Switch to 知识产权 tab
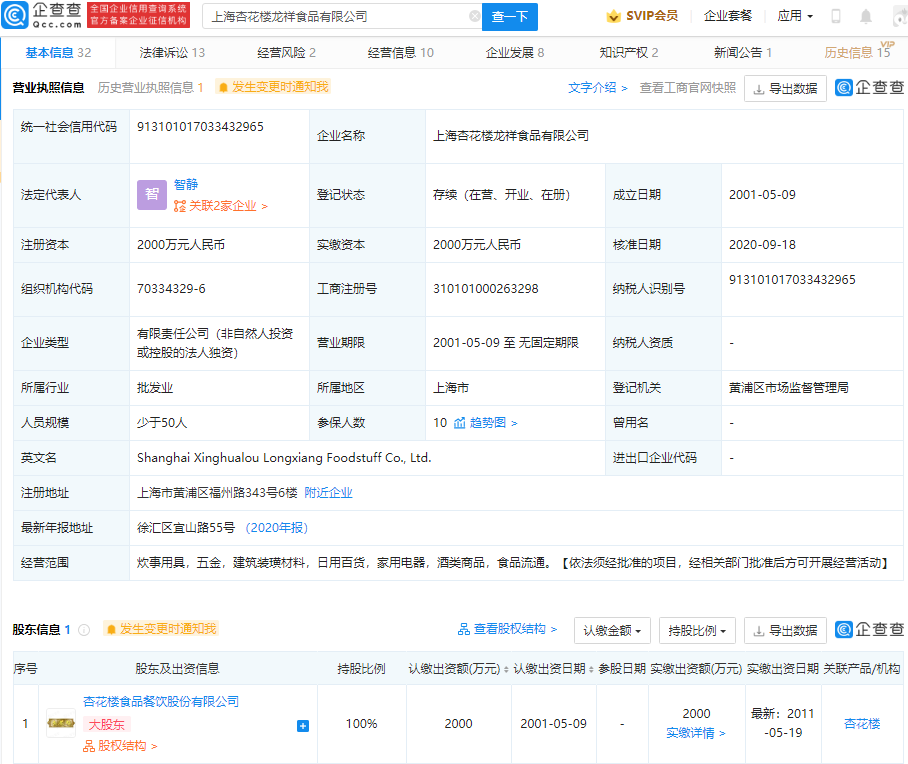The width and height of the screenshot is (908, 764). pyautogui.click(x=629, y=53)
